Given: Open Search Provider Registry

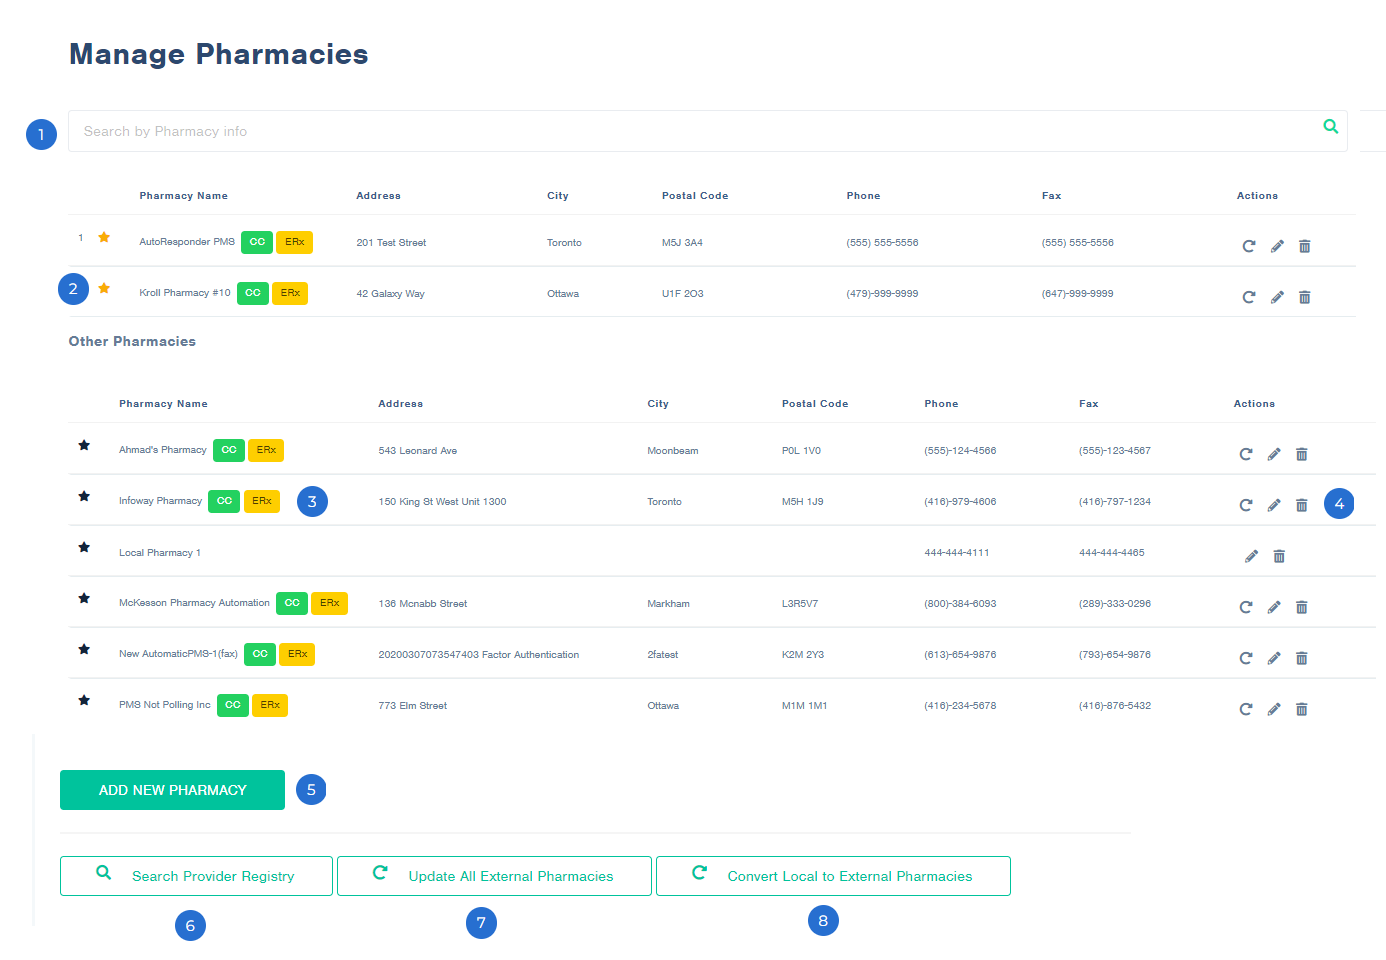Looking at the screenshot, I should [196, 876].
